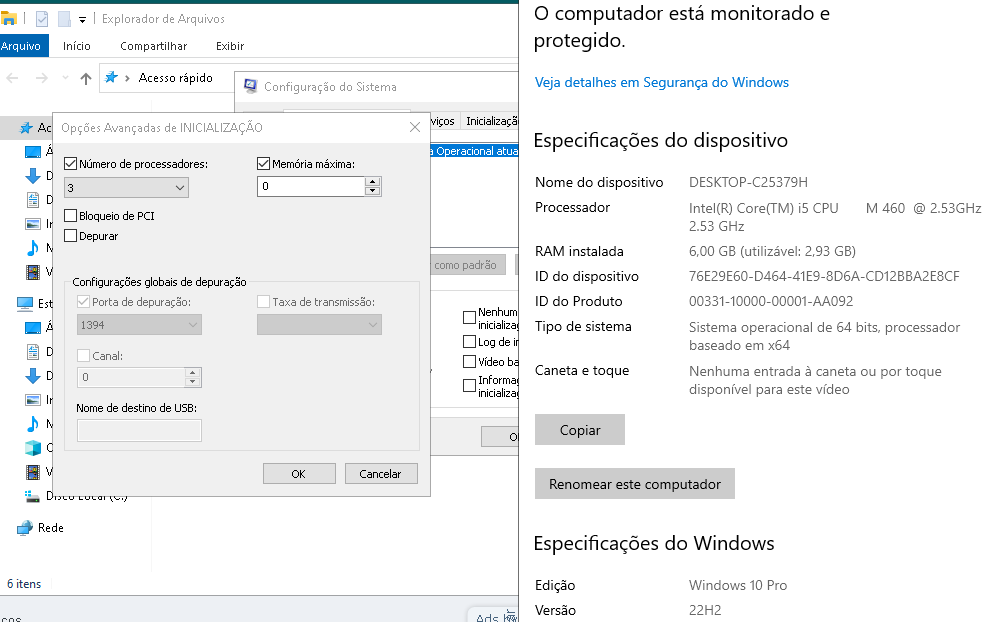Toggle the Taxa de transmissão checkbox
The width and height of the screenshot is (999, 622).
click(264, 301)
